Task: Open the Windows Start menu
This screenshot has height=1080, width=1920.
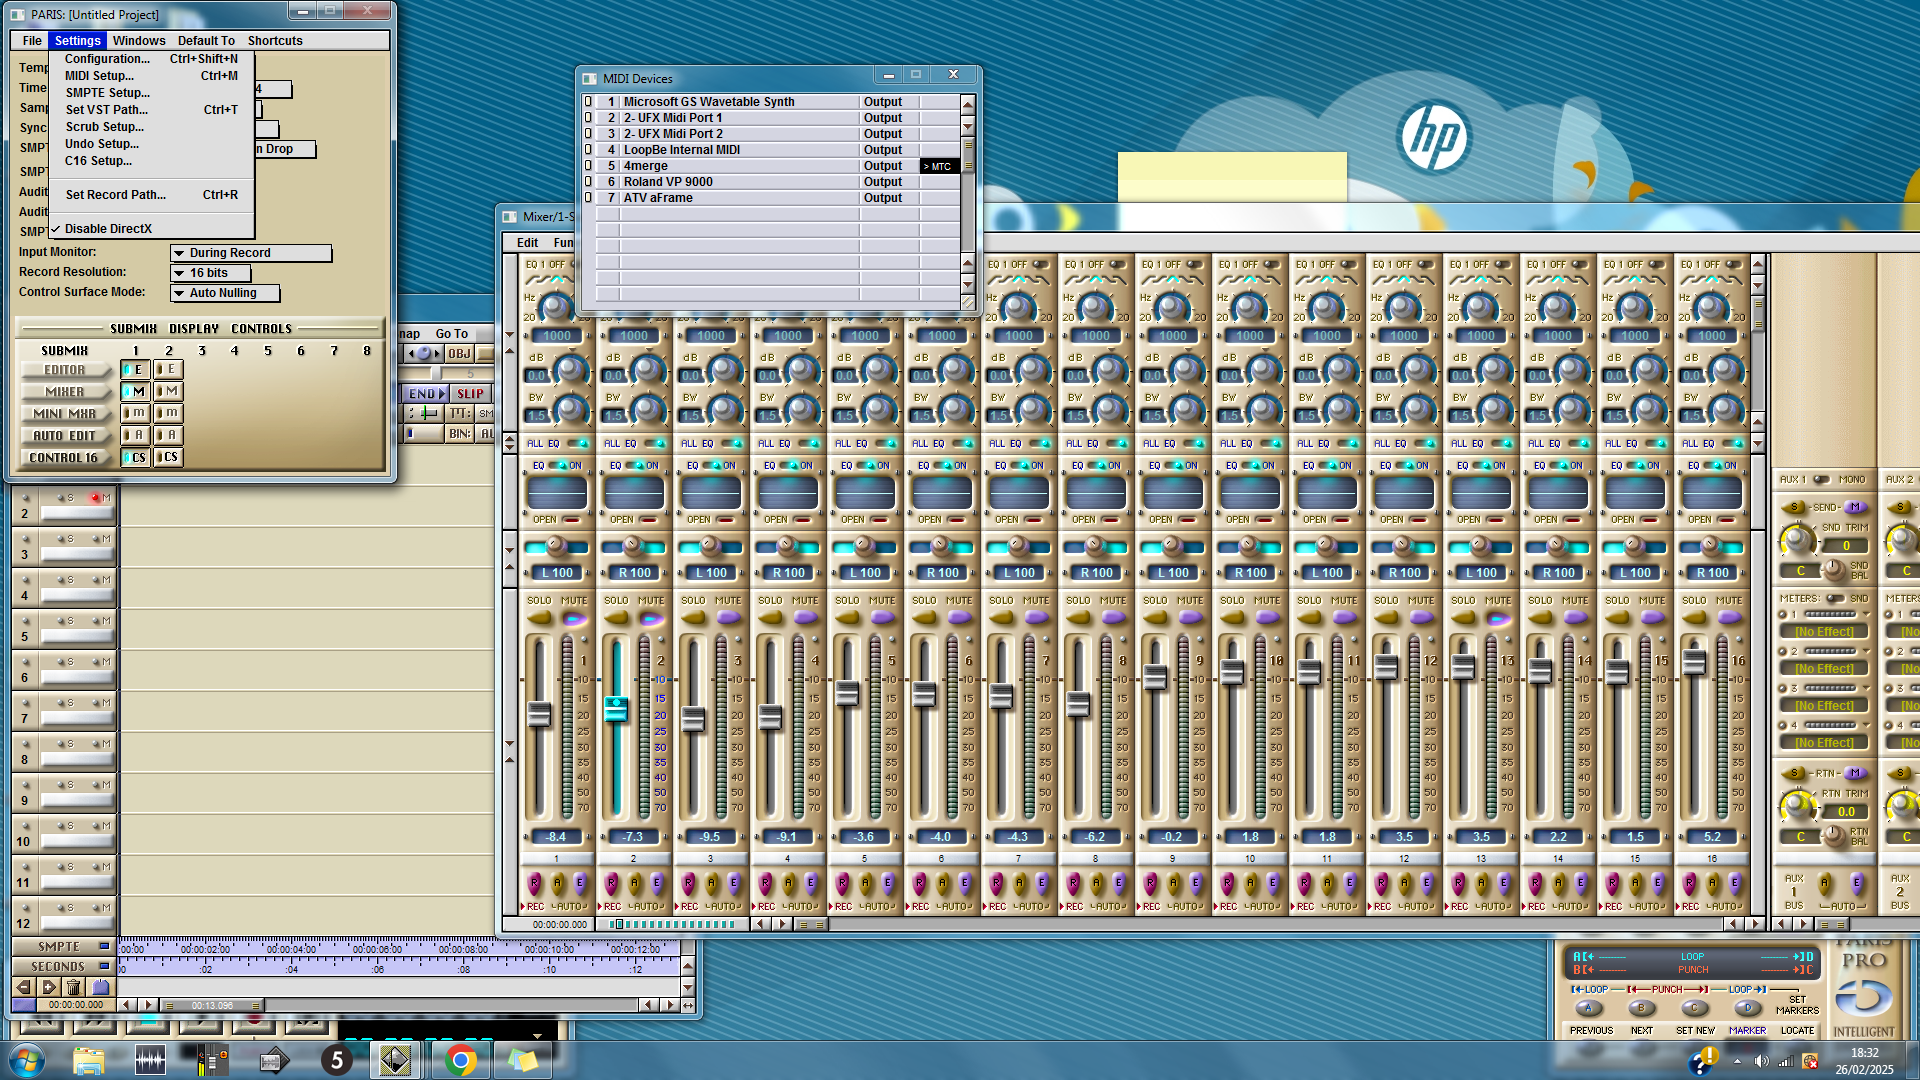Action: (27, 1060)
